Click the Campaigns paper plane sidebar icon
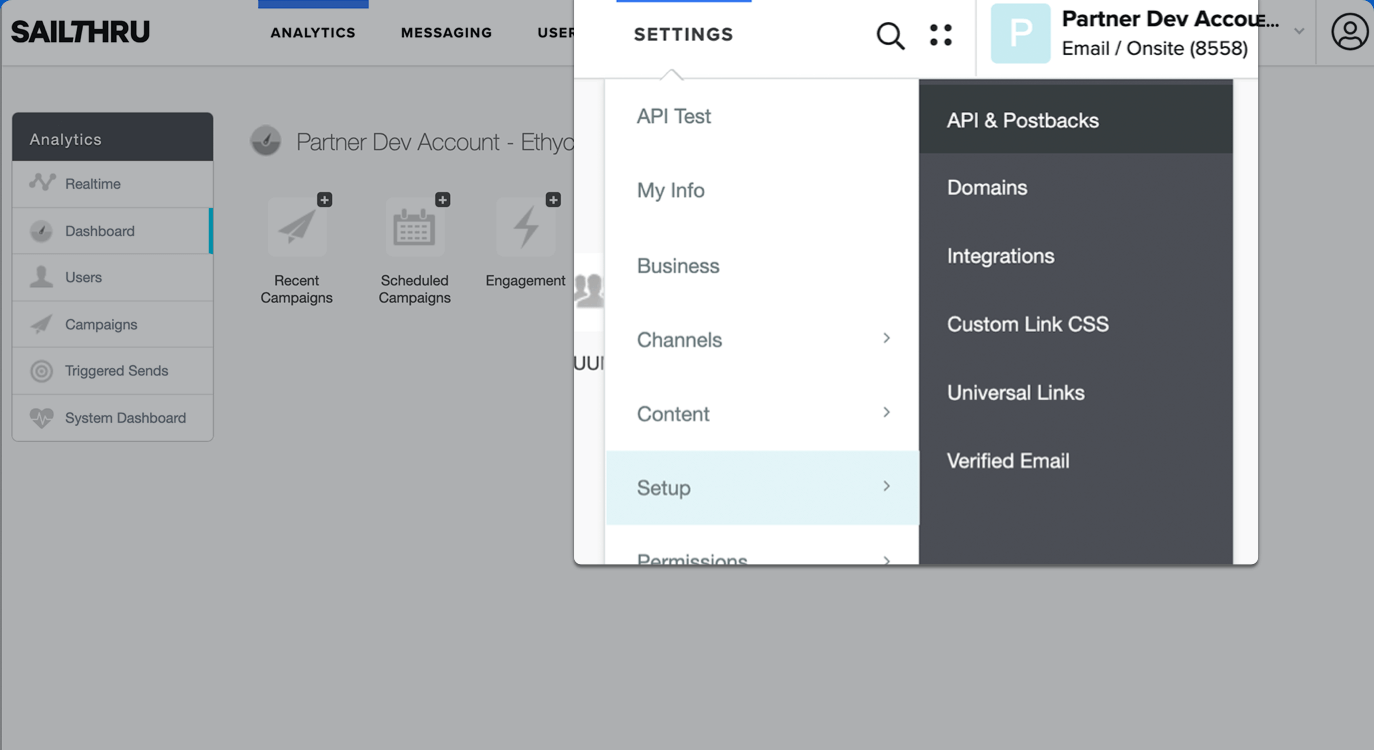This screenshot has width=1374, height=750. pyautogui.click(x=41, y=324)
